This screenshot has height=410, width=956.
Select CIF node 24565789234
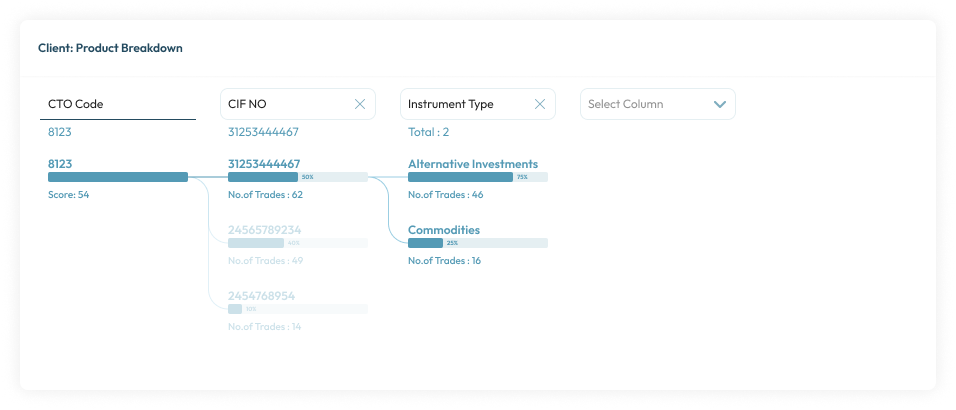tap(264, 229)
